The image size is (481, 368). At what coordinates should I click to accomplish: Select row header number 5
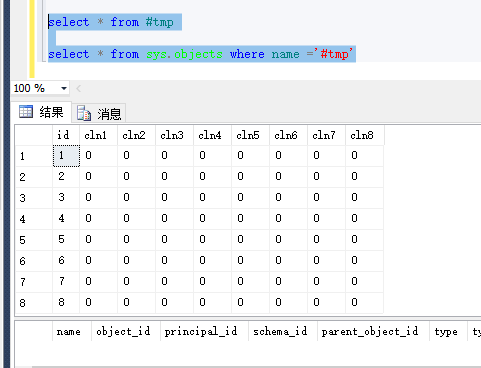click(34, 240)
